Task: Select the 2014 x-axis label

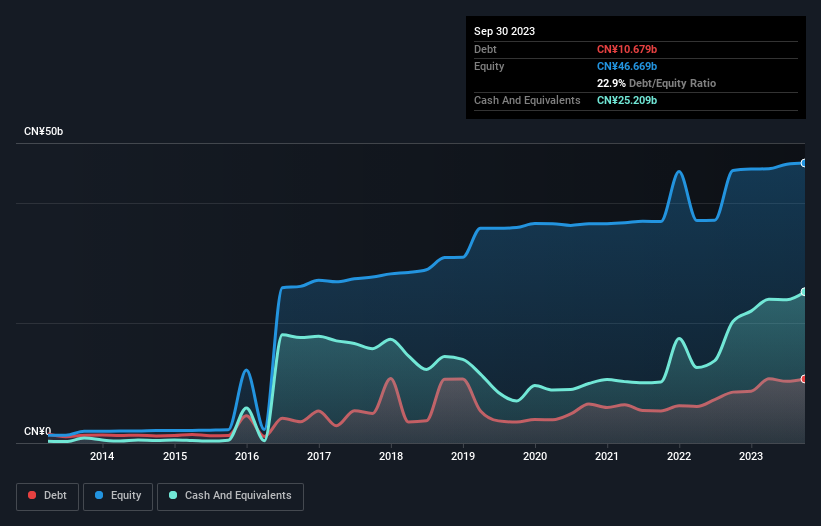Action: tap(102, 456)
